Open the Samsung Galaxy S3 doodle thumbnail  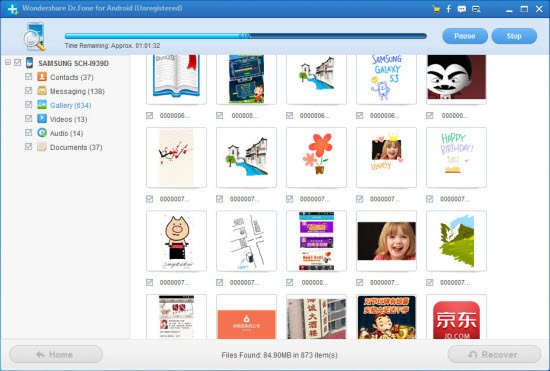(x=386, y=79)
